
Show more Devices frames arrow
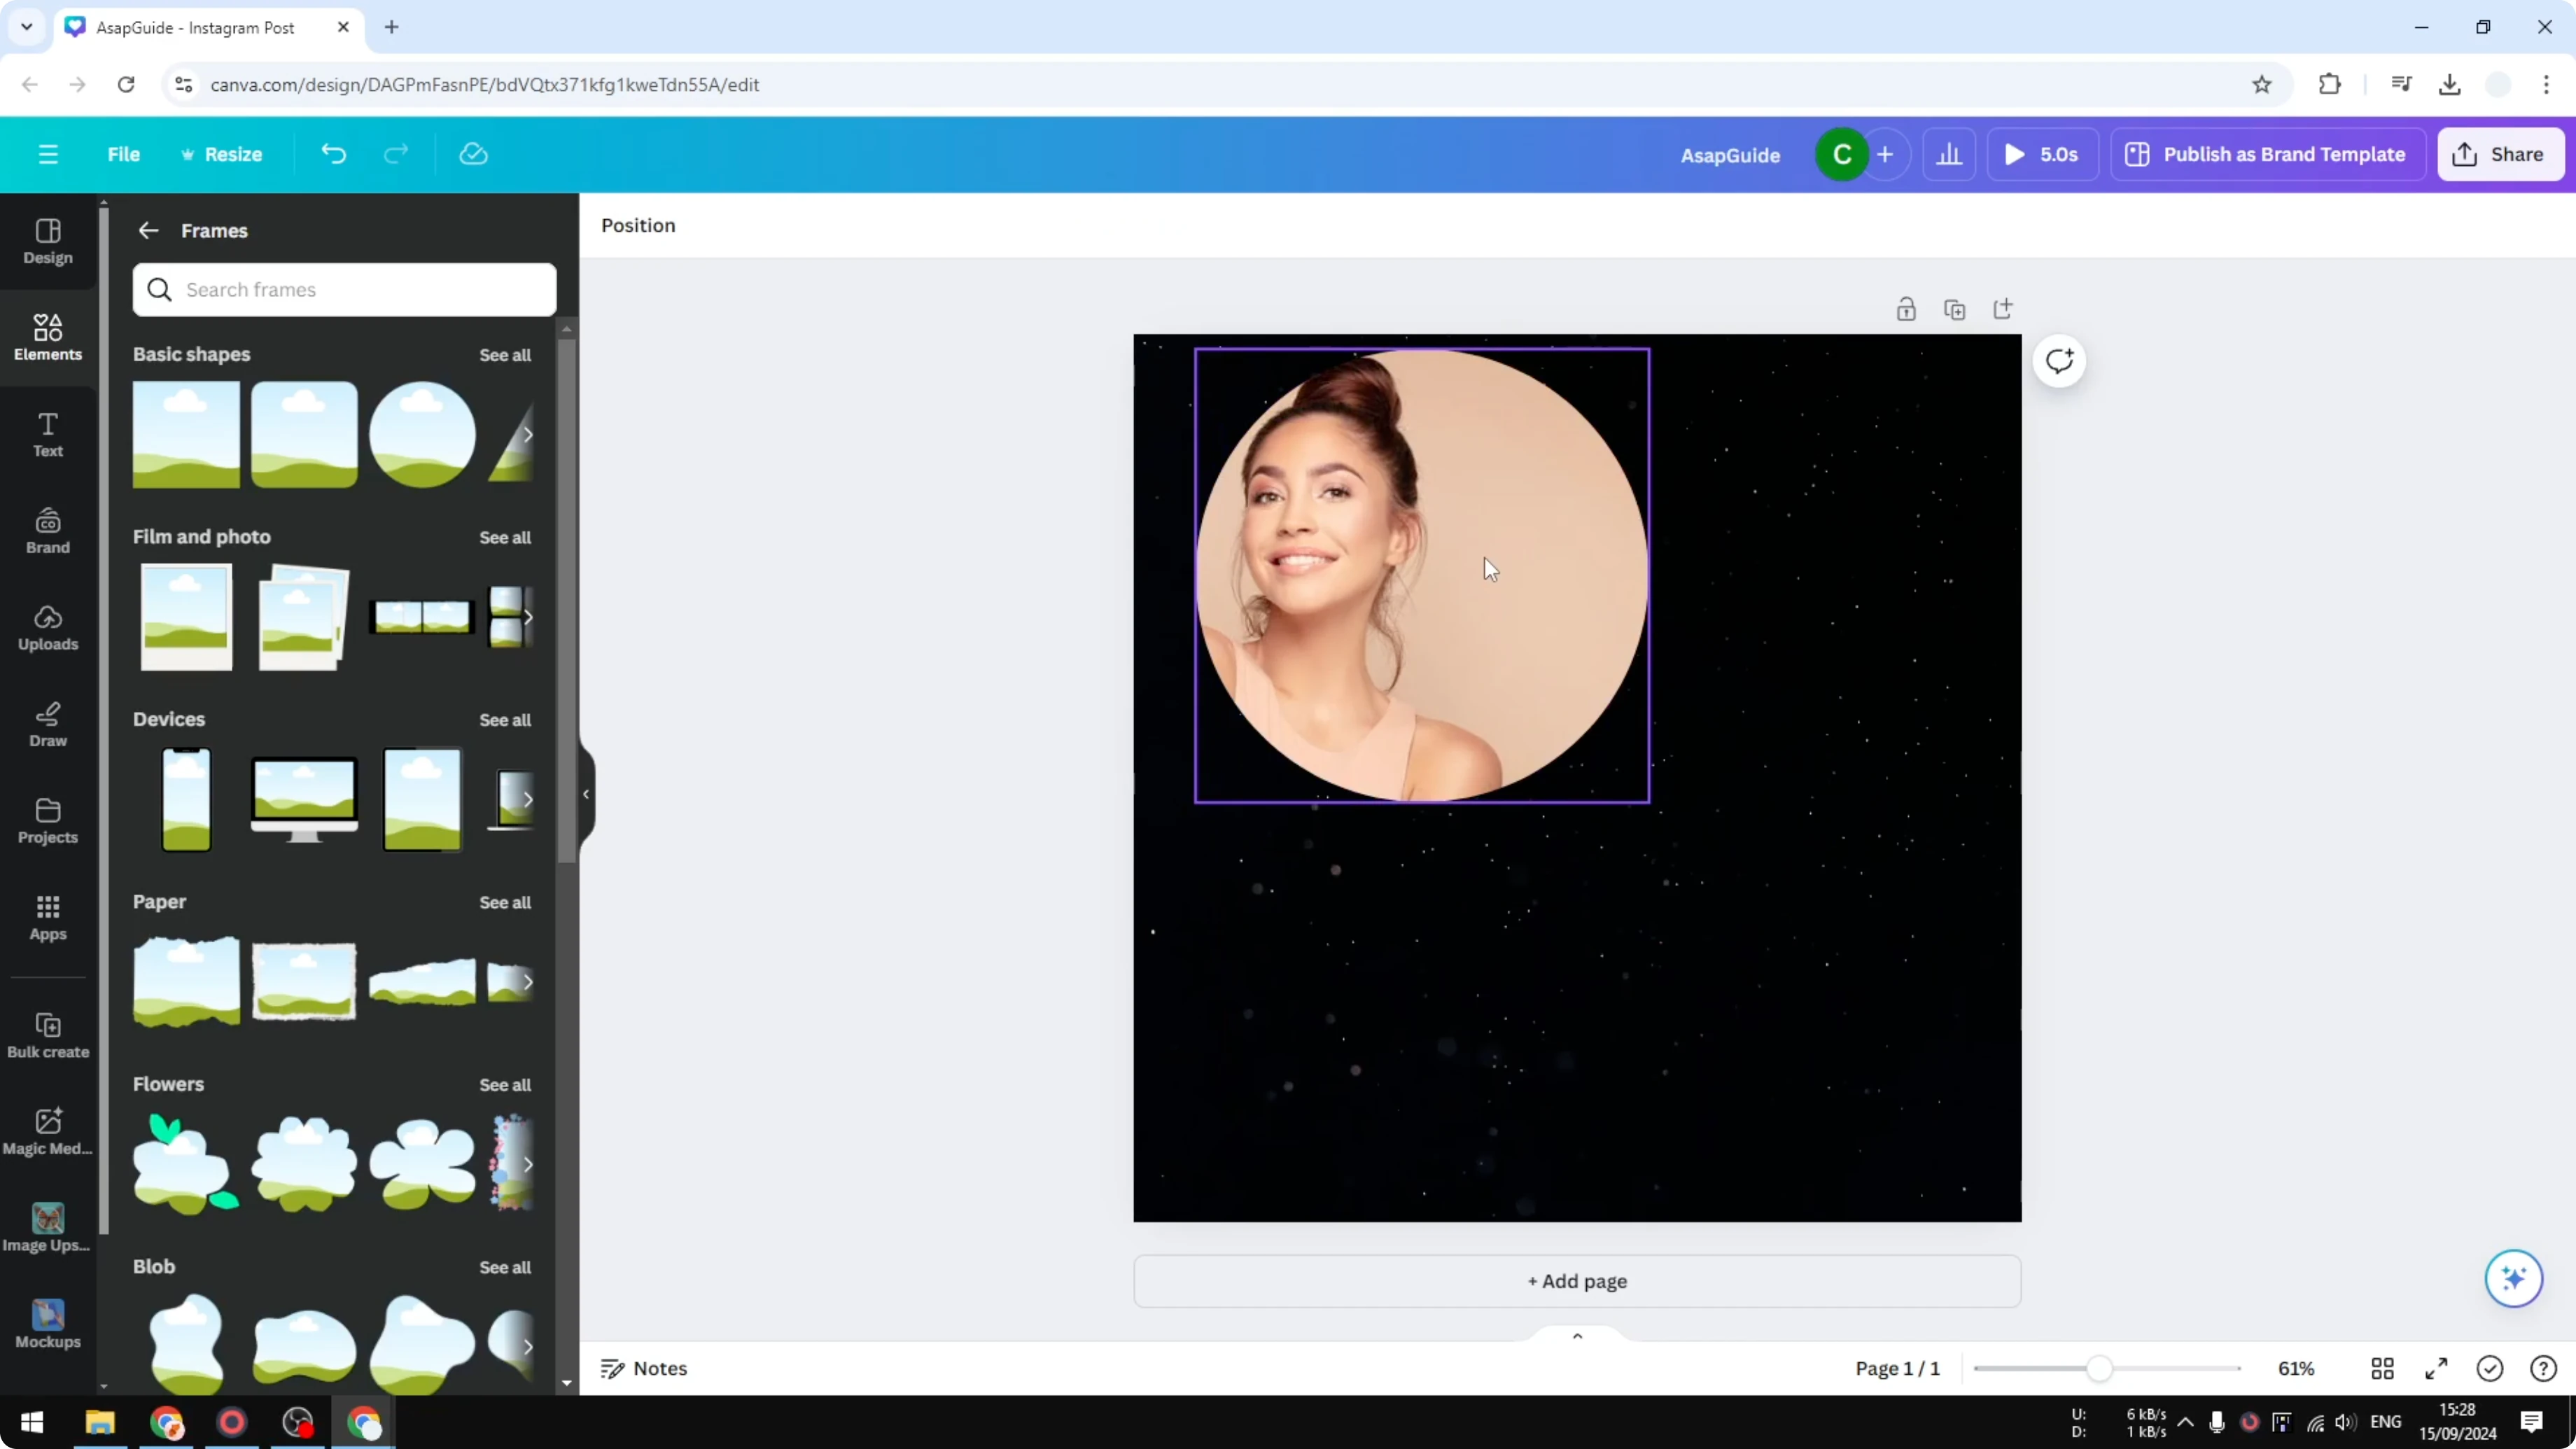tap(527, 799)
